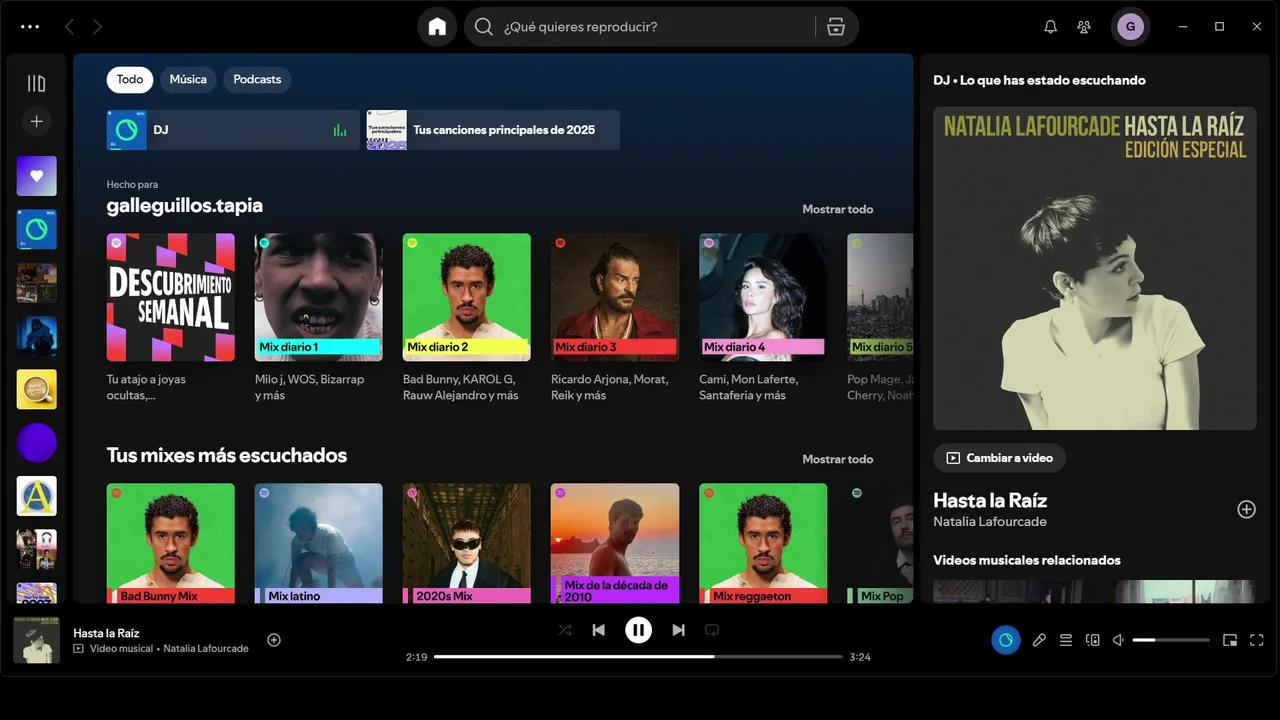Expand Your Library sidebar icon

(x=37, y=83)
